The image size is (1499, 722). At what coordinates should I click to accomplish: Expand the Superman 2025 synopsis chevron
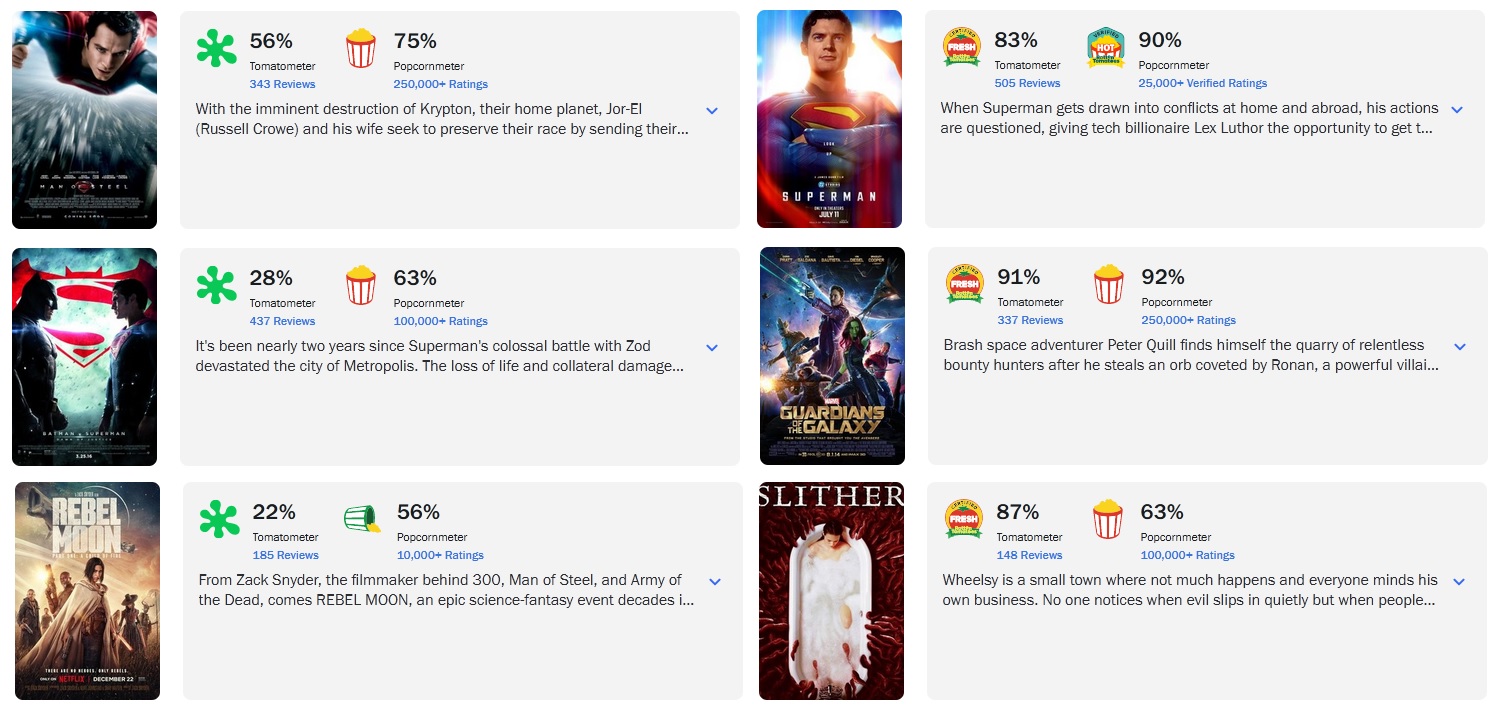point(1457,110)
